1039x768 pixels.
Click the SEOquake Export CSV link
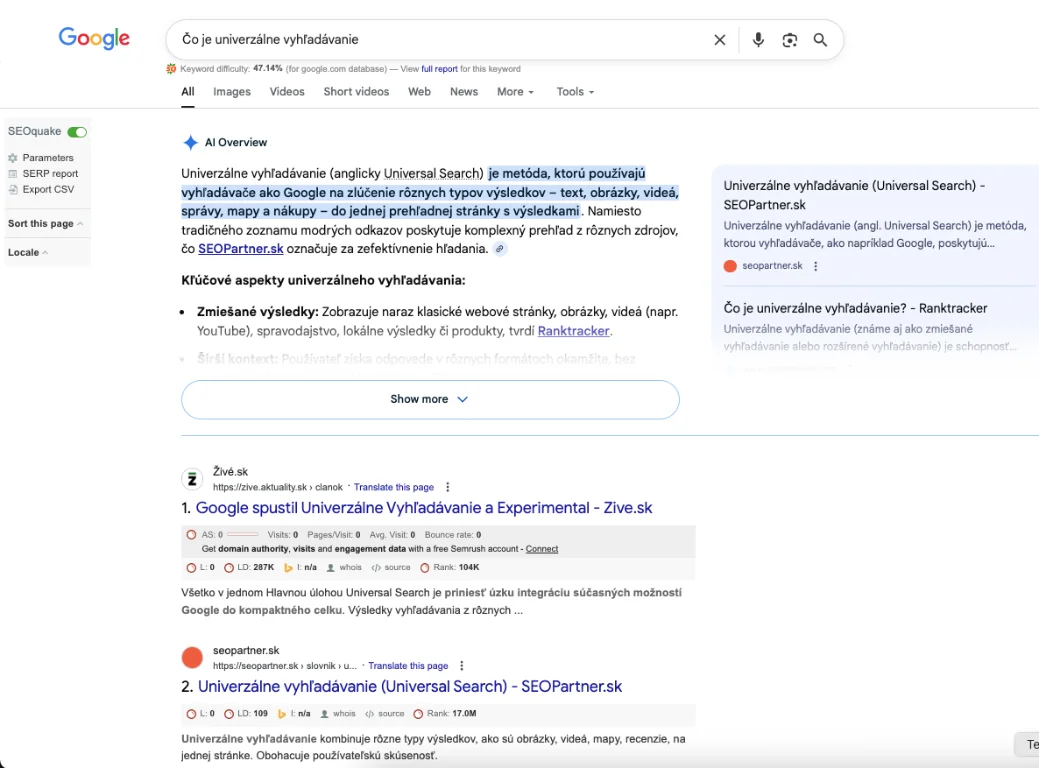48,189
